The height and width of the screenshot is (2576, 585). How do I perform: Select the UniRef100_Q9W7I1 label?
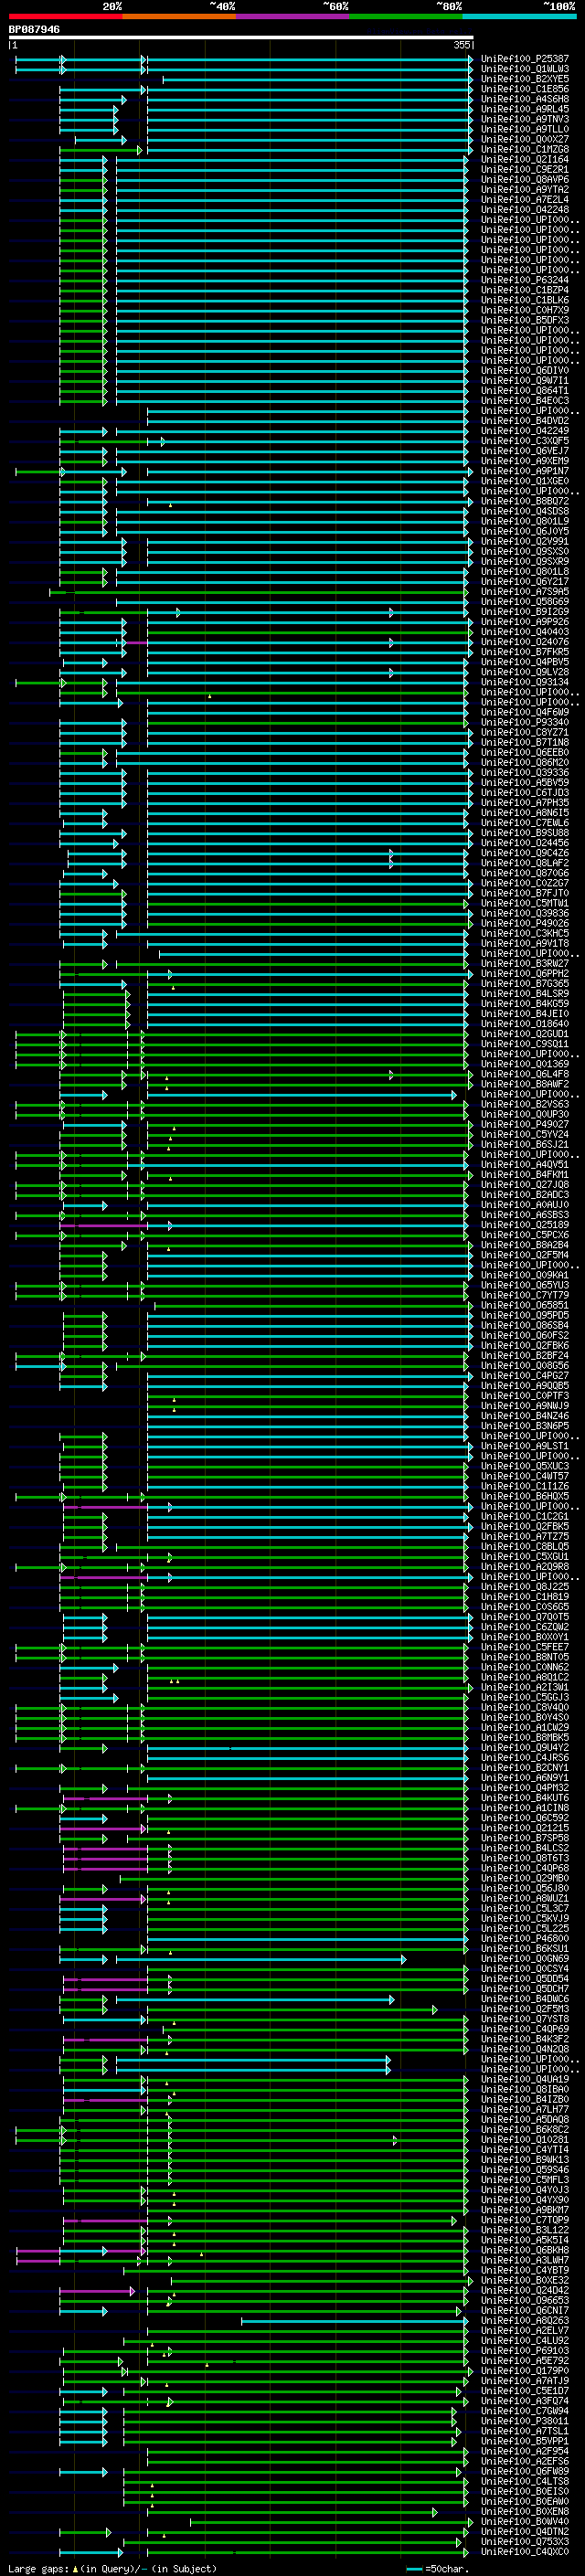coord(525,381)
